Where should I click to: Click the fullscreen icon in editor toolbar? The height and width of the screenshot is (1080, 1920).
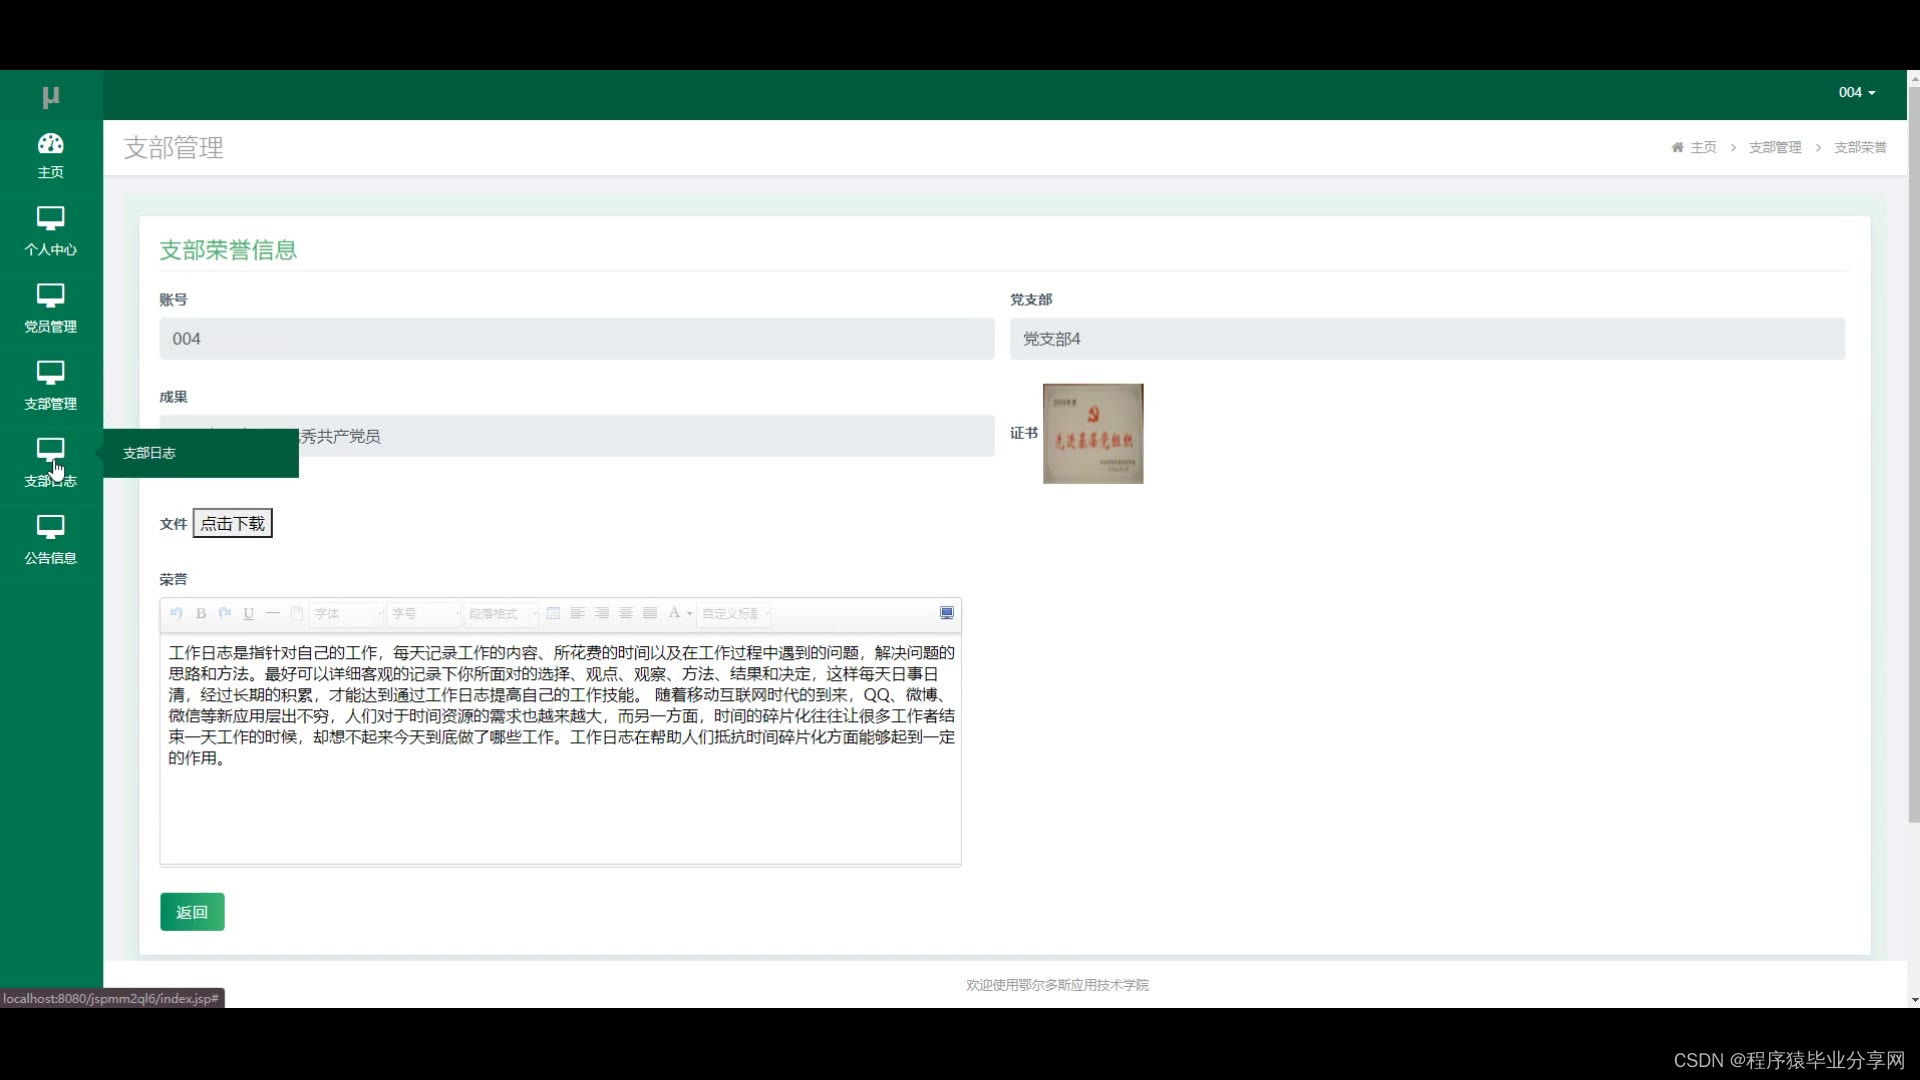946,613
